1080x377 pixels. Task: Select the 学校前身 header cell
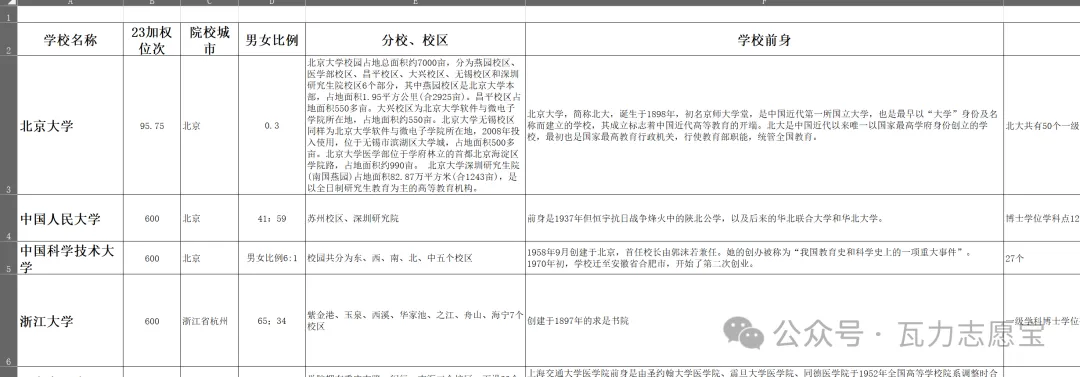[764, 40]
